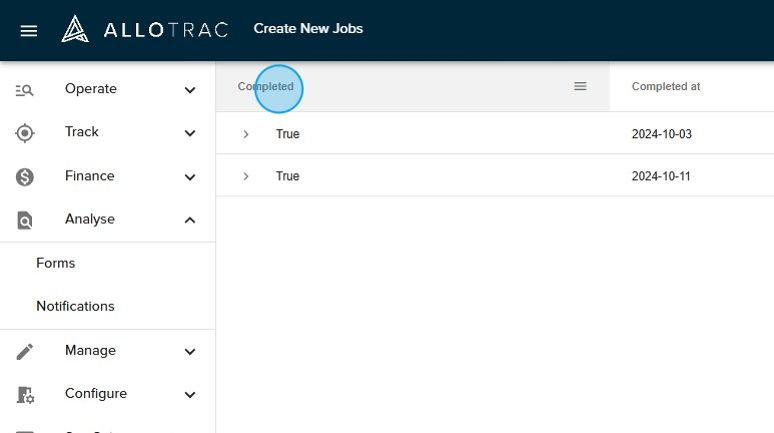Screen dimensions: 774x433
Task: Open Notifications under Analyse
Action: point(75,306)
